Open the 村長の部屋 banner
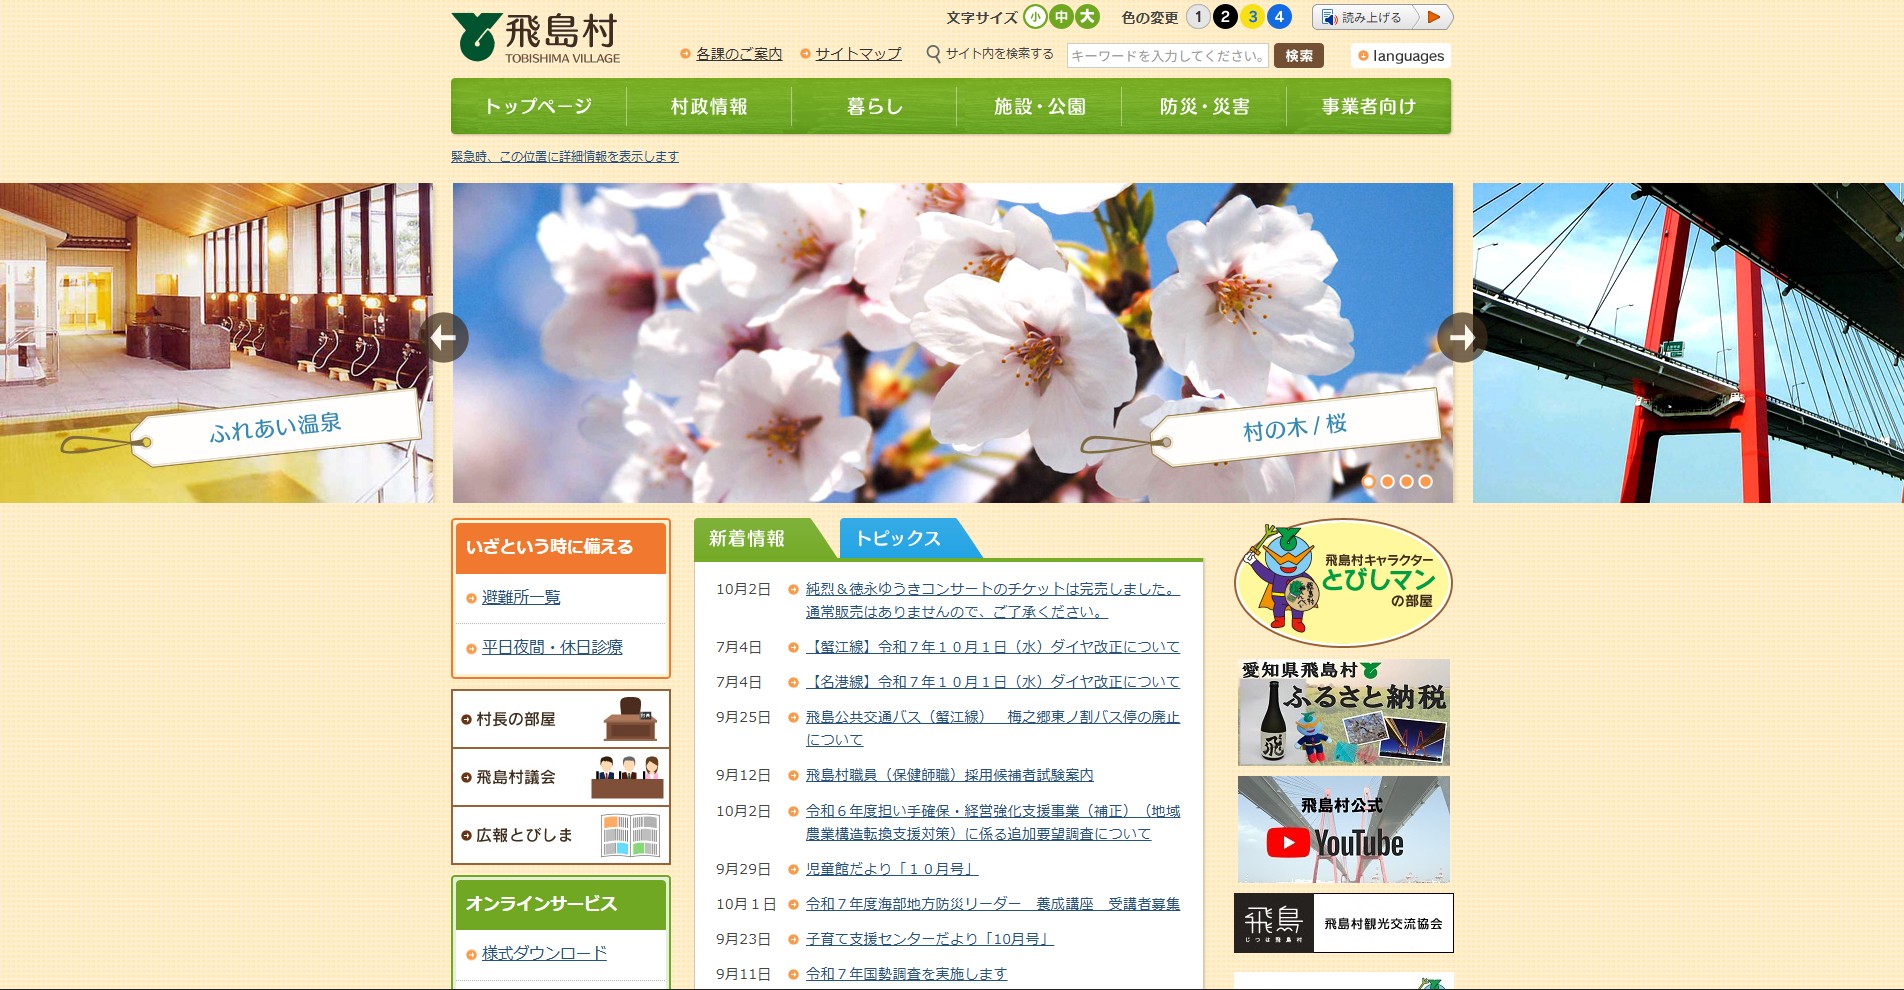The image size is (1904, 990). [x=561, y=719]
